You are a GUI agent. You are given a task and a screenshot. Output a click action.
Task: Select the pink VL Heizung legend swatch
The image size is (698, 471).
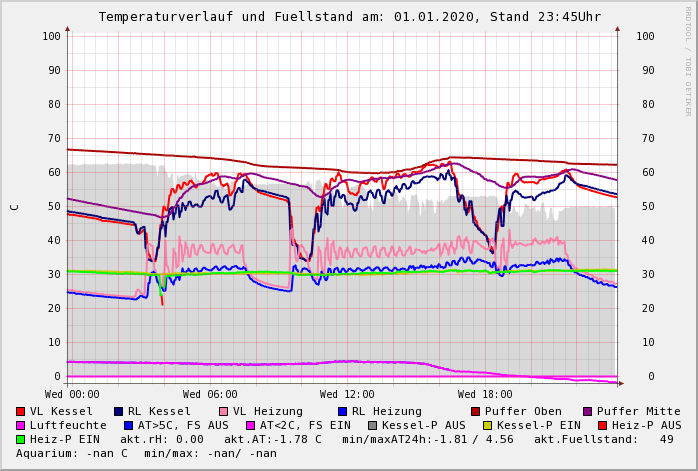(224, 411)
